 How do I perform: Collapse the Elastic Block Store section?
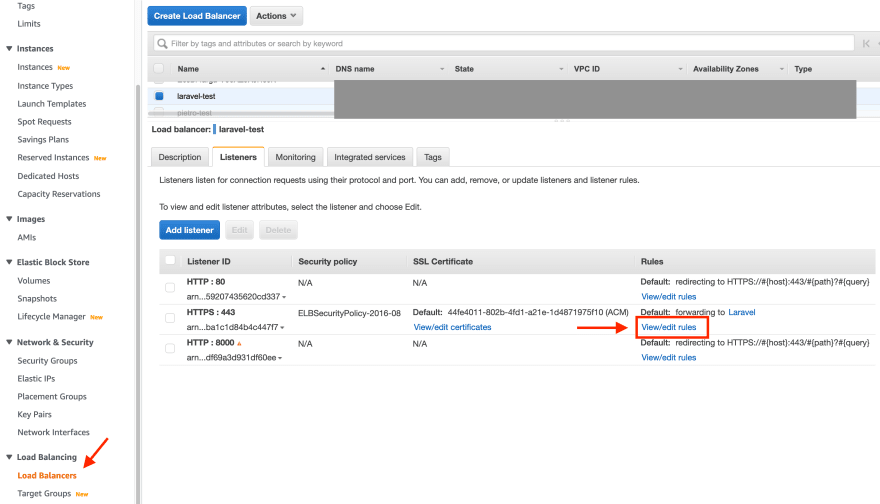(x=9, y=262)
